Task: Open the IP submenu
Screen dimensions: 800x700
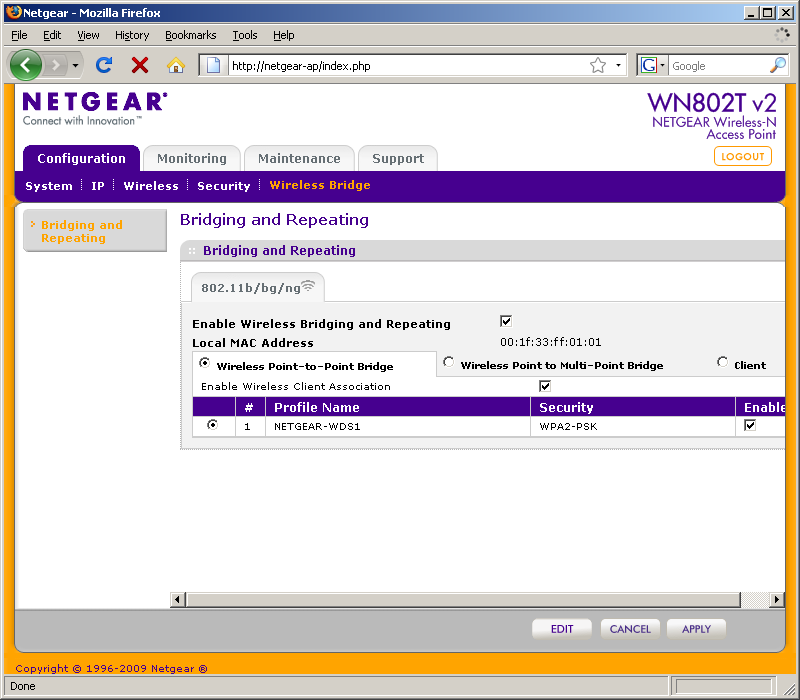Action: [x=98, y=186]
